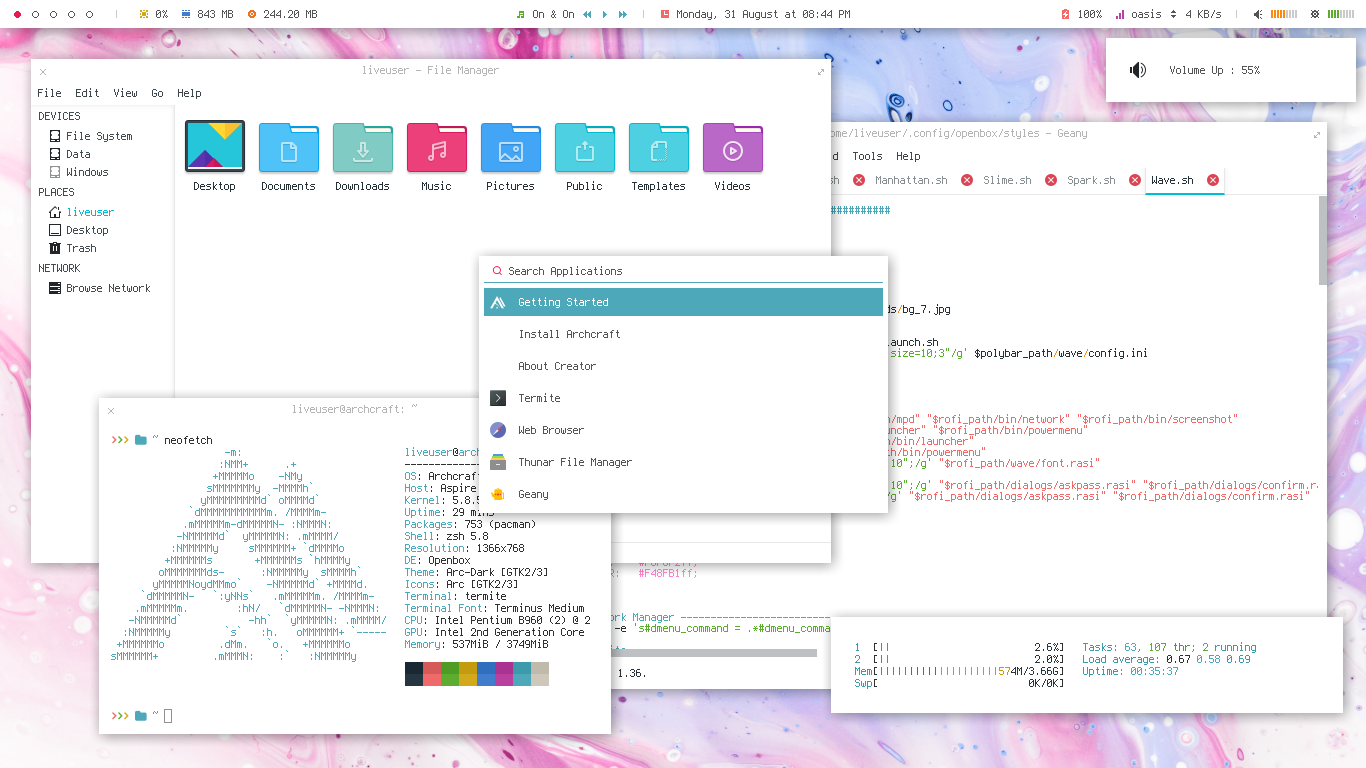This screenshot has width=1366, height=768.
Task: Skip to next track in top bar
Action: point(623,14)
